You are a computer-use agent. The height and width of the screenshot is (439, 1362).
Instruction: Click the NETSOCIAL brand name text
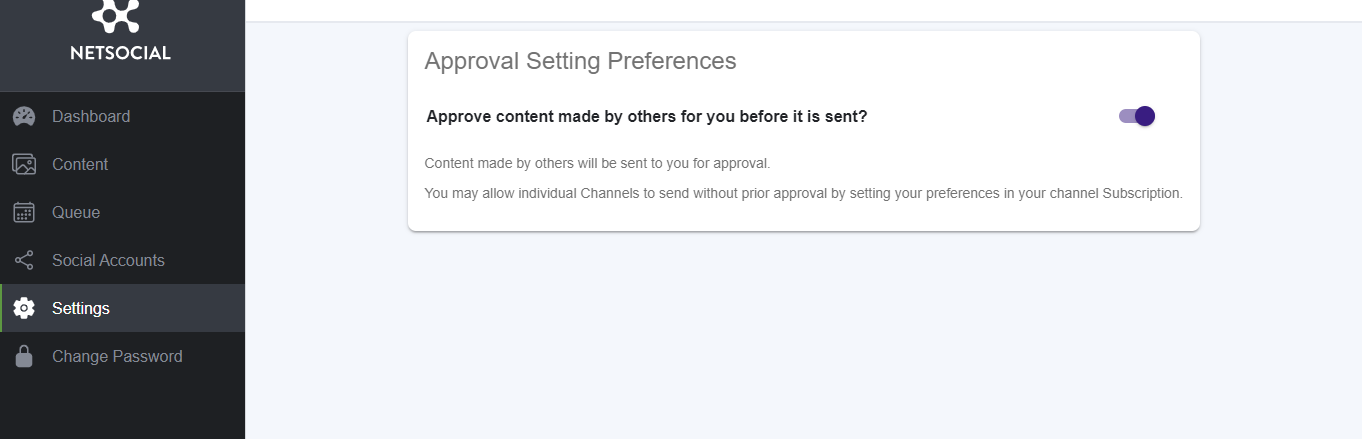click(x=121, y=54)
